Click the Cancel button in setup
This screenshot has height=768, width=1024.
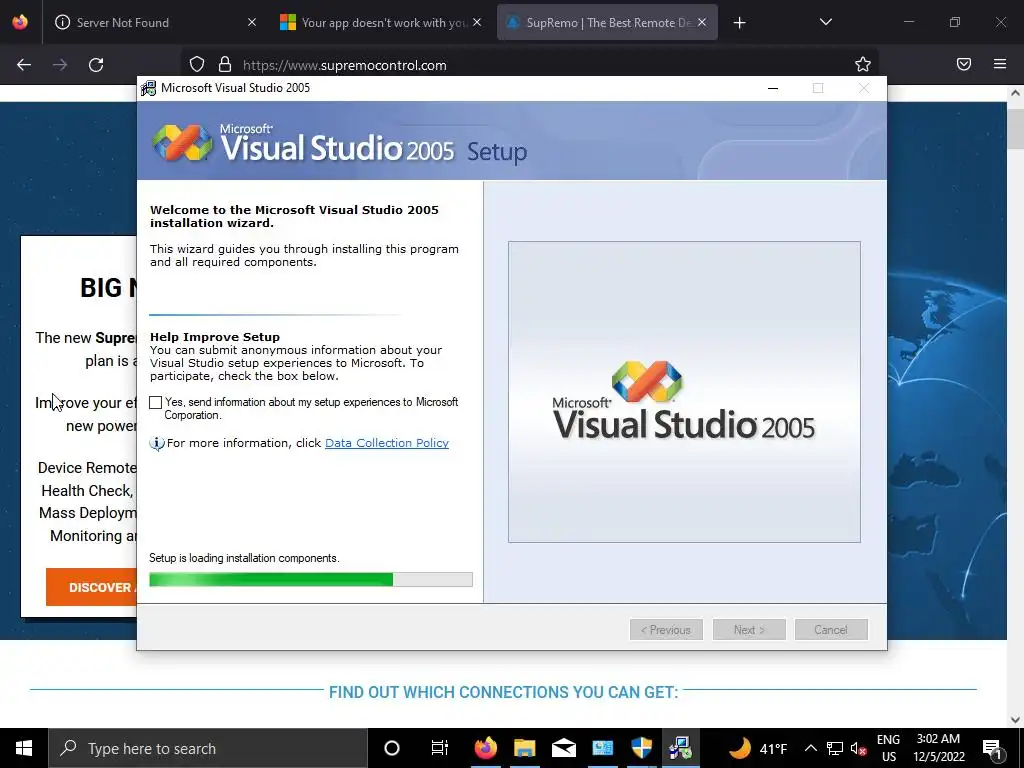831,630
